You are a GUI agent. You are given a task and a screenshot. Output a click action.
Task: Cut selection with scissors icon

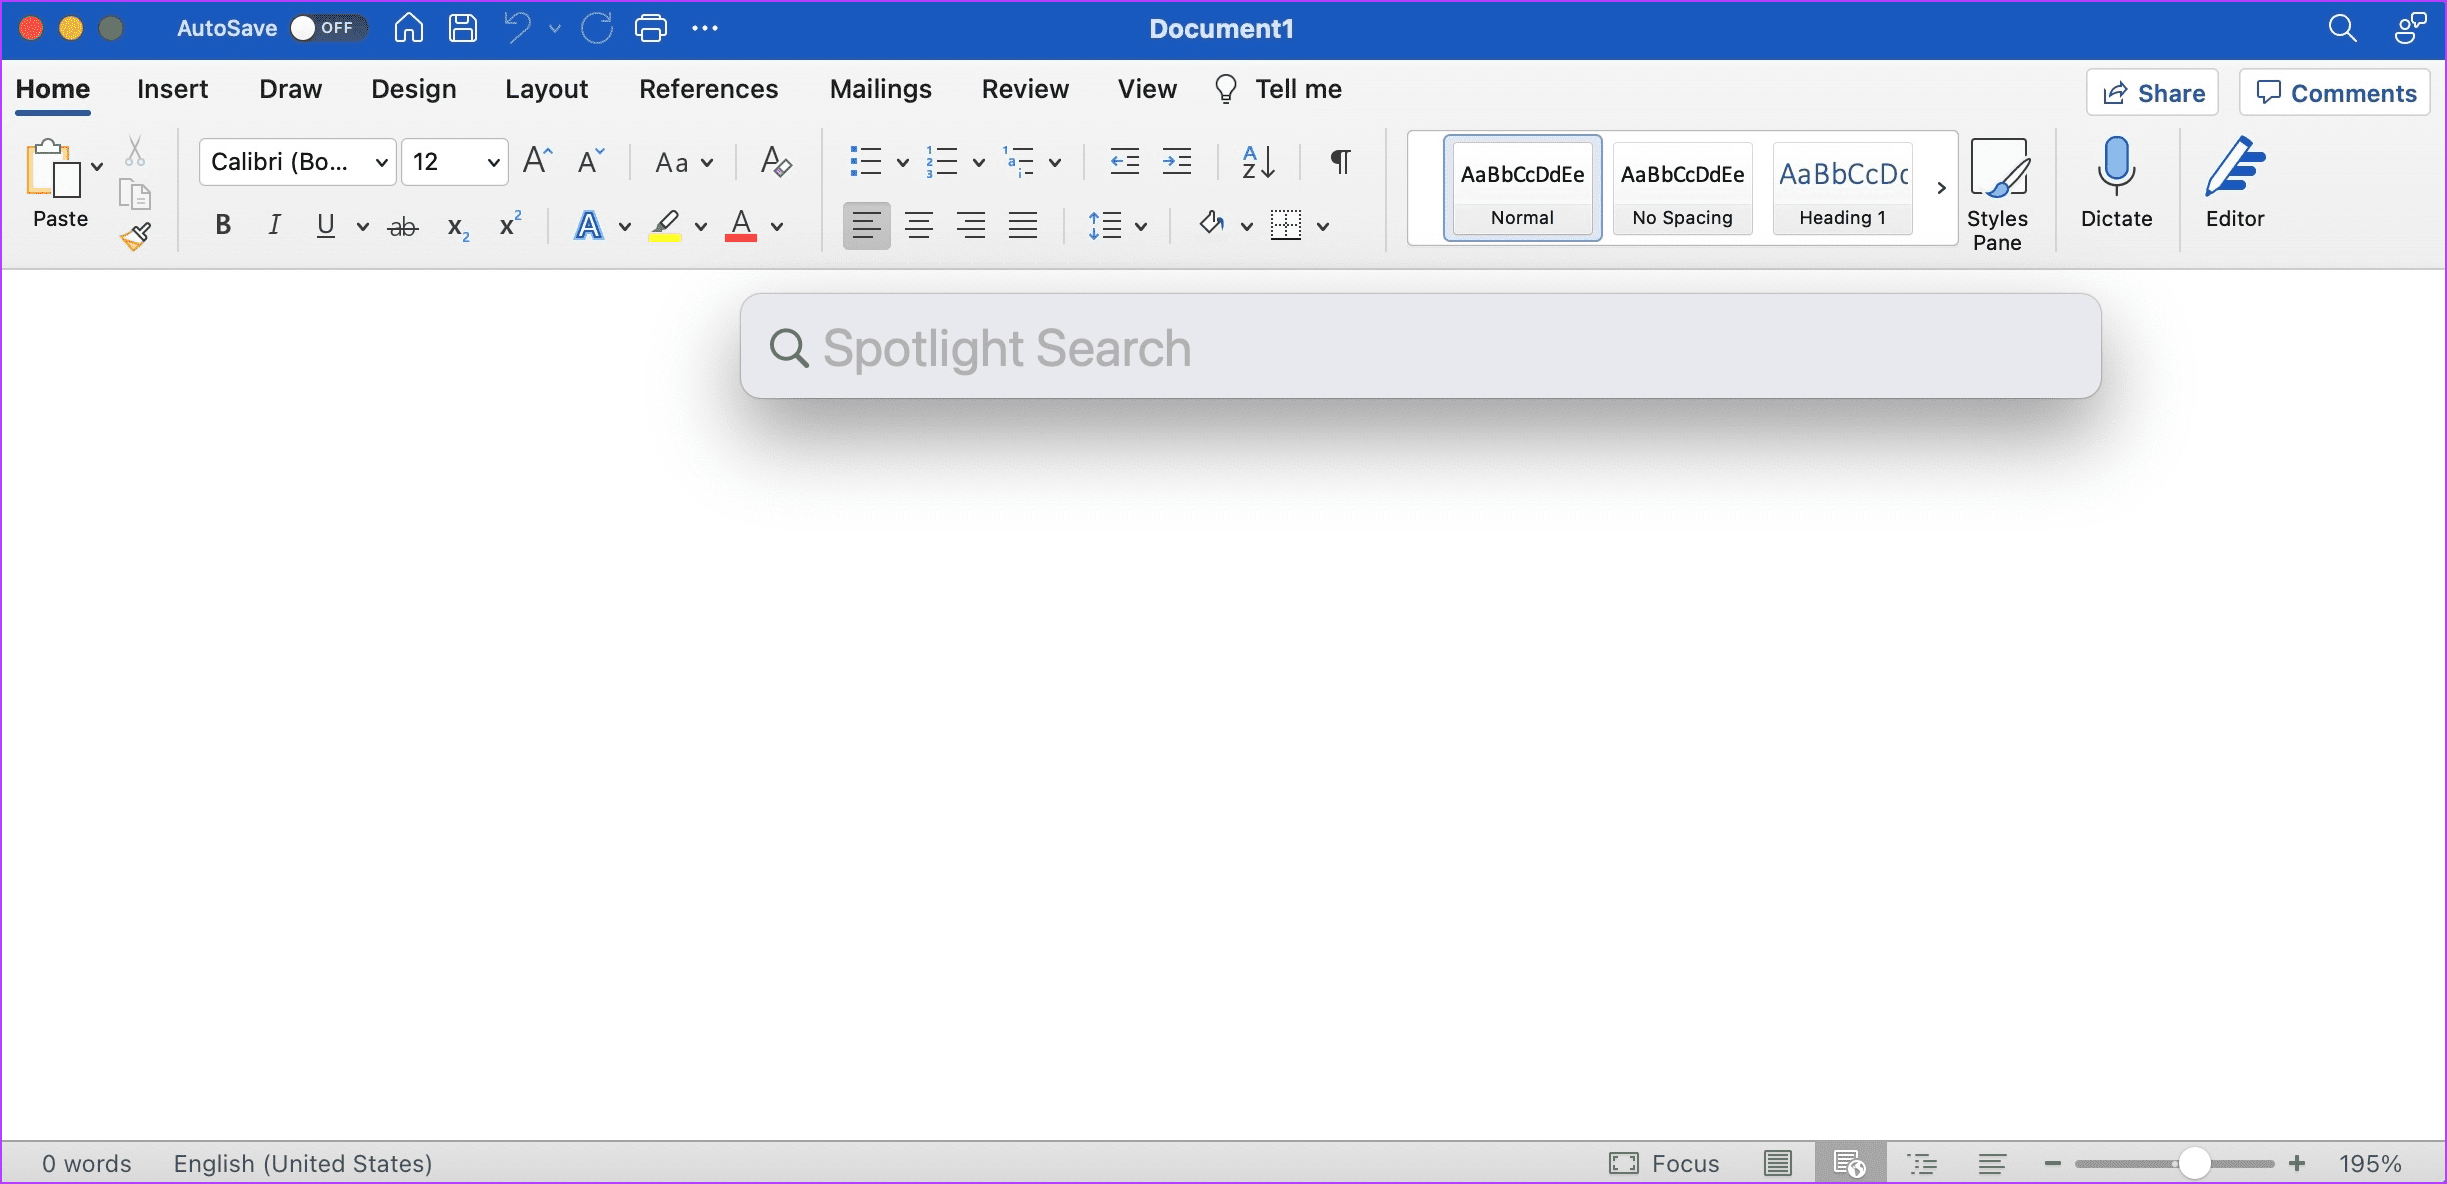[x=135, y=151]
